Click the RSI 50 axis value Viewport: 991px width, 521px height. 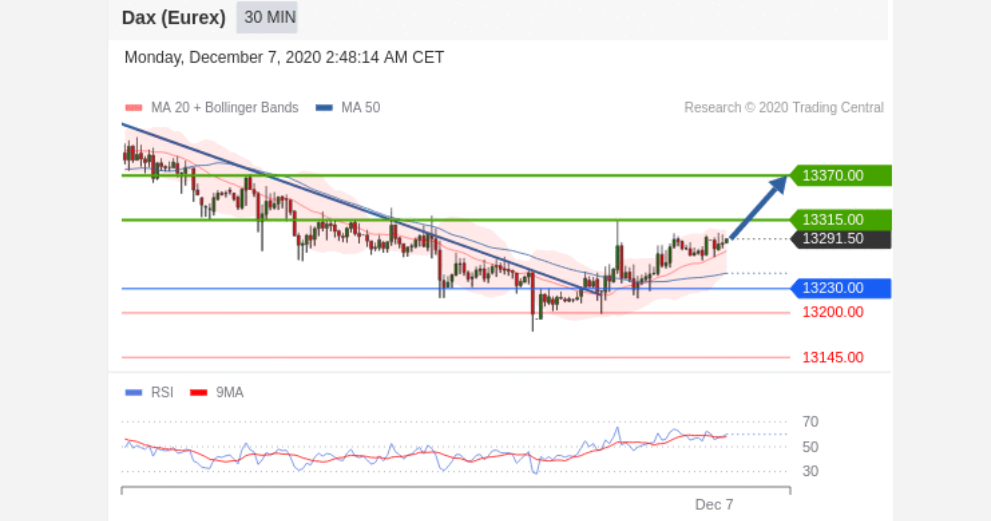coord(810,447)
